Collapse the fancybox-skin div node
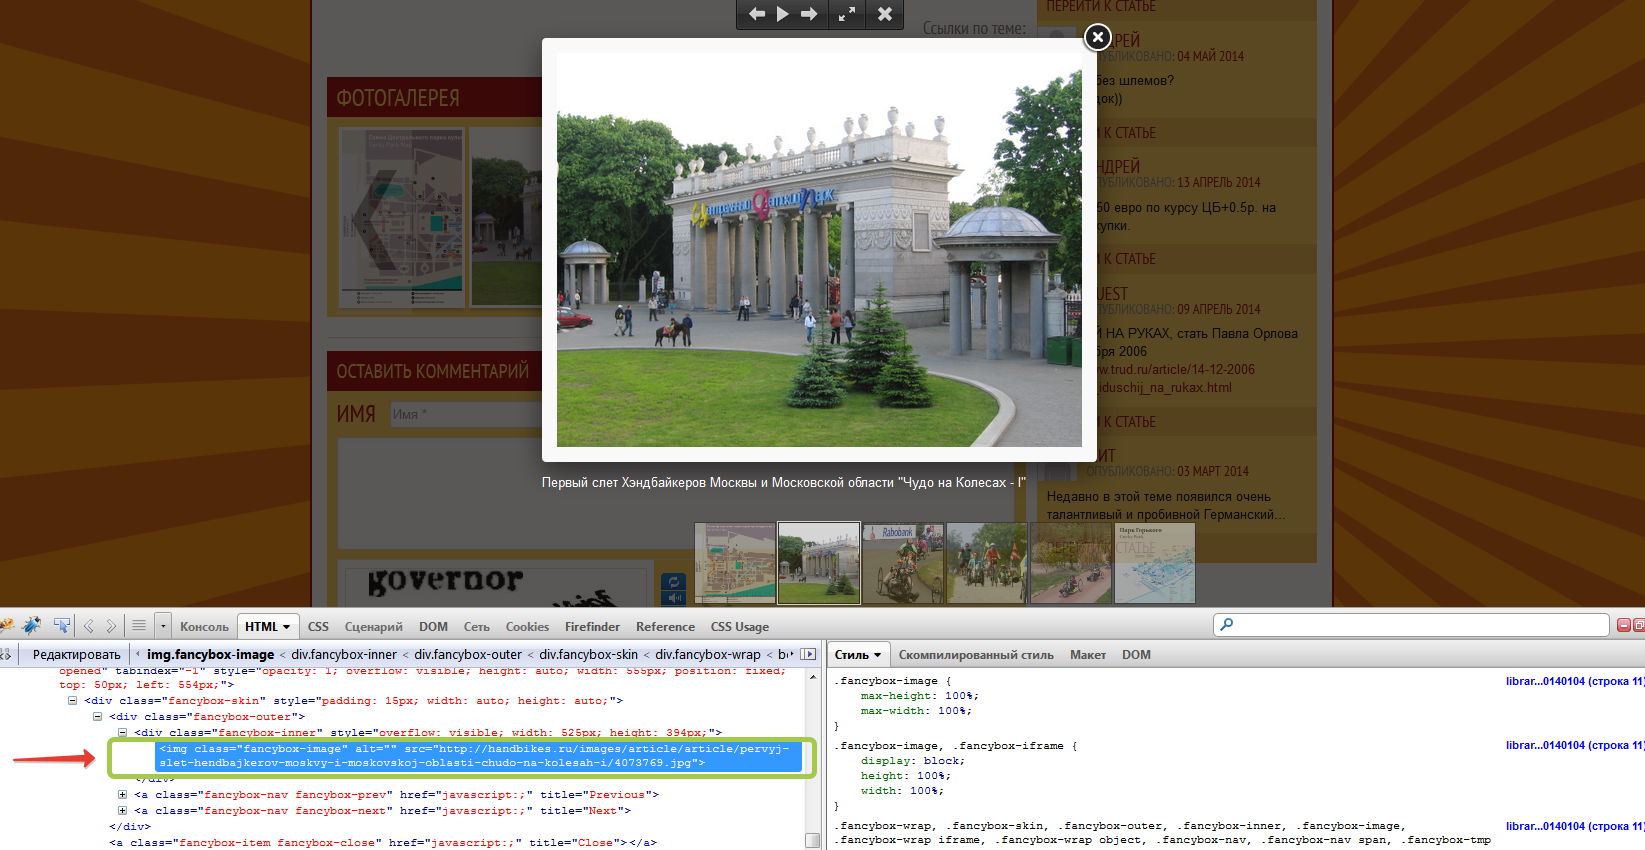 [x=72, y=701]
